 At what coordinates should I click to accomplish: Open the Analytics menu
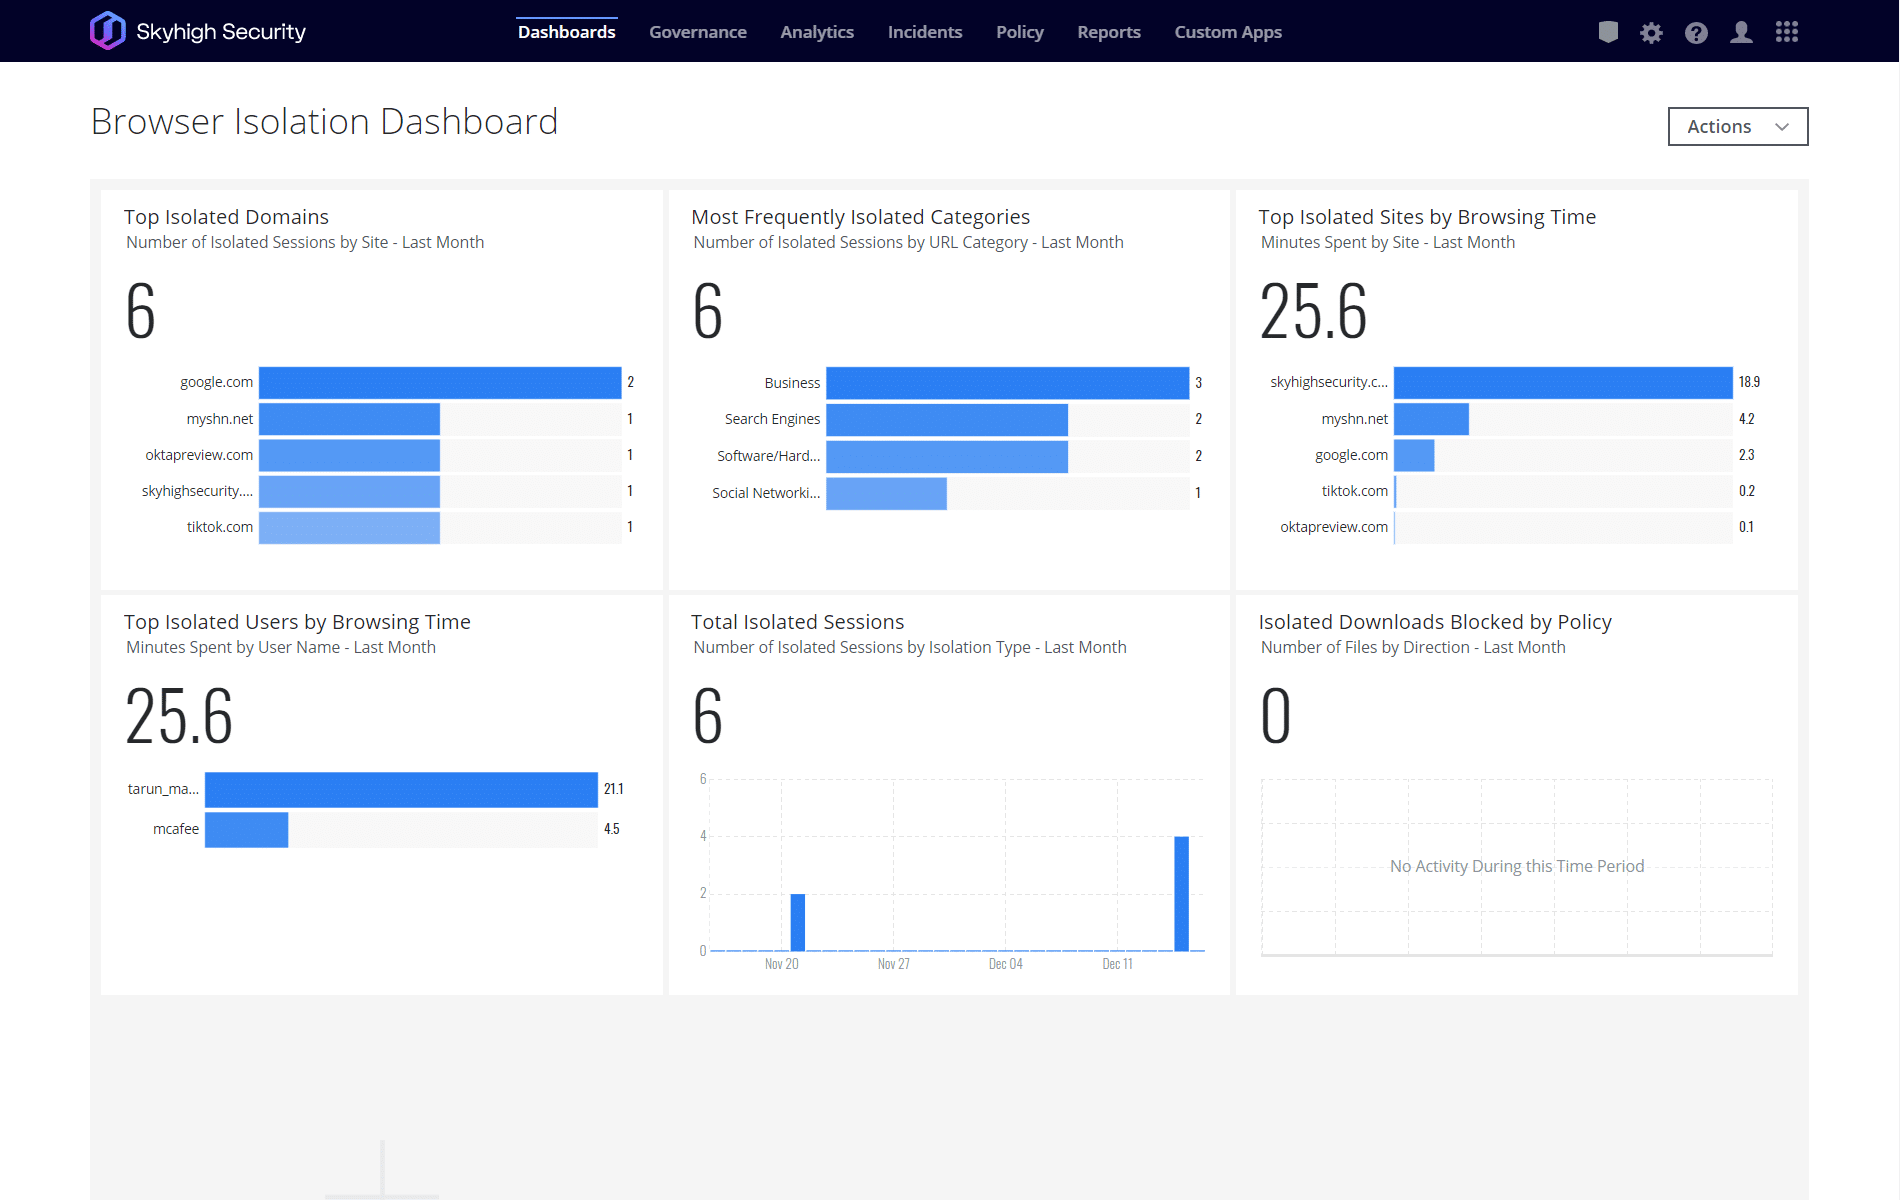tap(816, 32)
